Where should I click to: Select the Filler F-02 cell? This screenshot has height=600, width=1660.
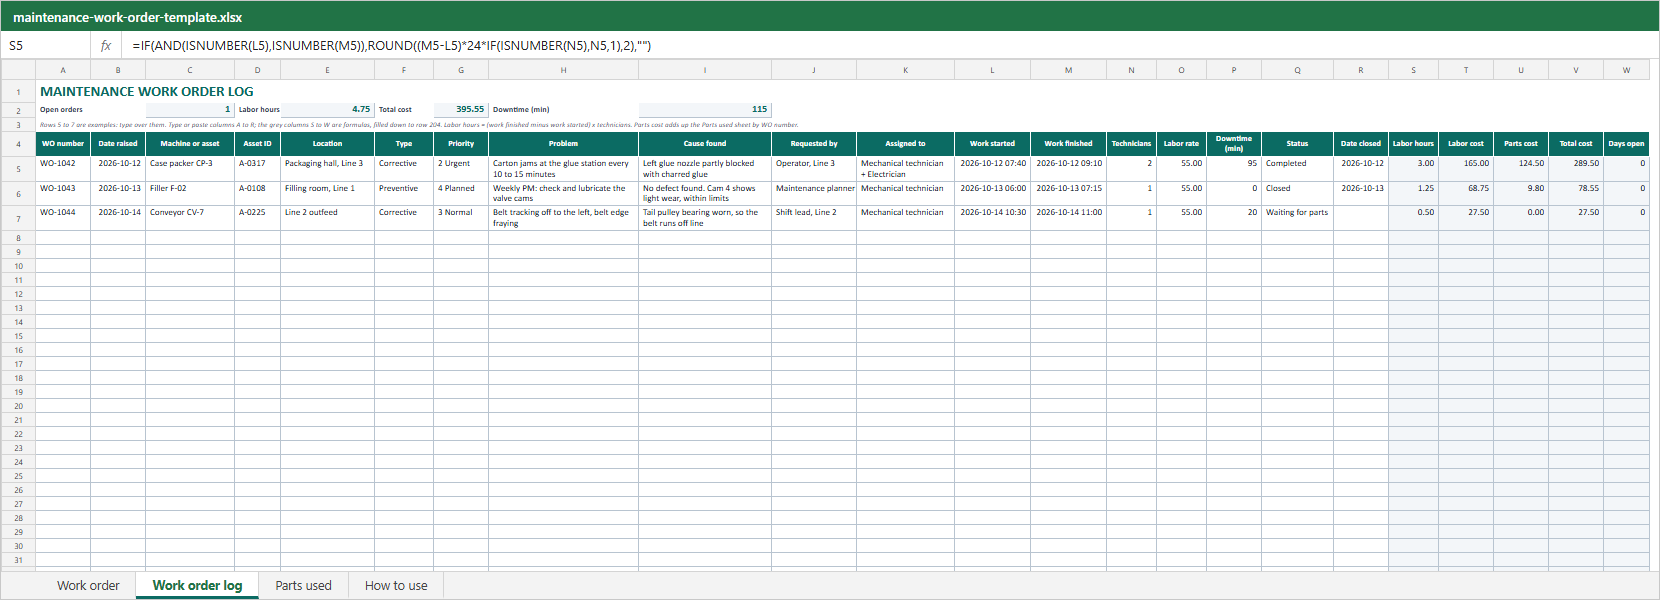[x=190, y=194]
